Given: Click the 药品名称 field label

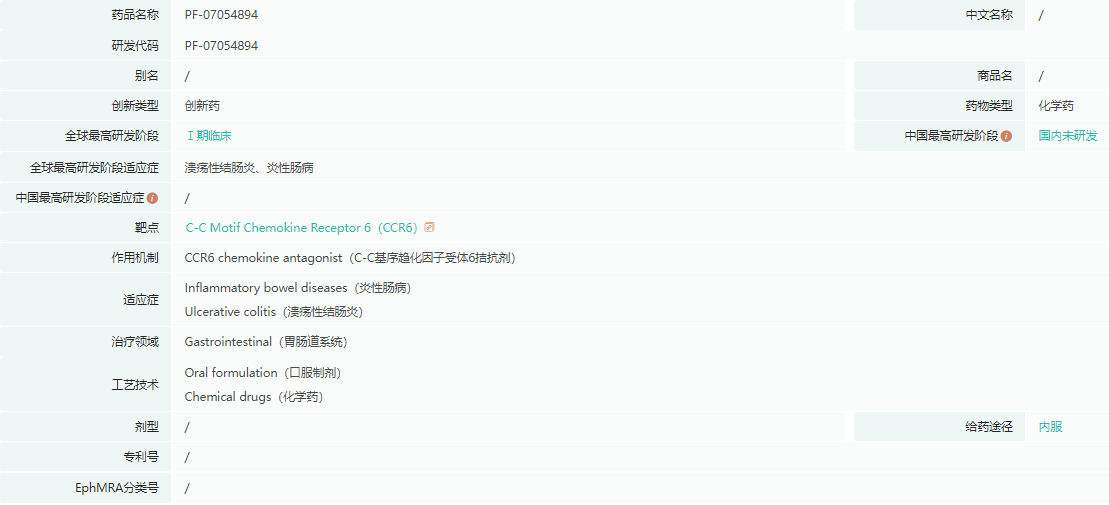Looking at the screenshot, I should pos(135,15).
